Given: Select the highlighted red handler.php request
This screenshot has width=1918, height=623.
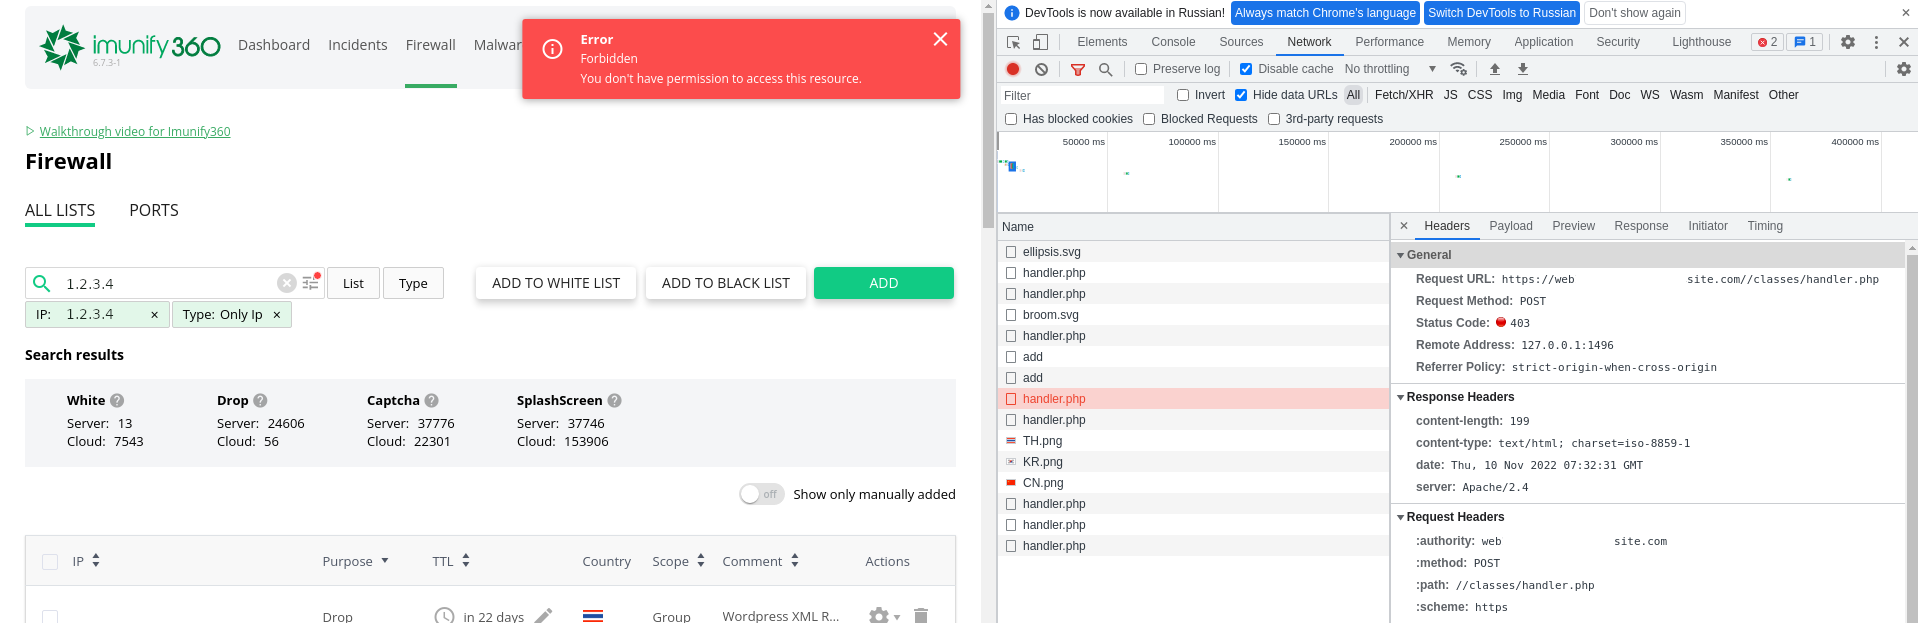Looking at the screenshot, I should pyautogui.click(x=1194, y=399).
